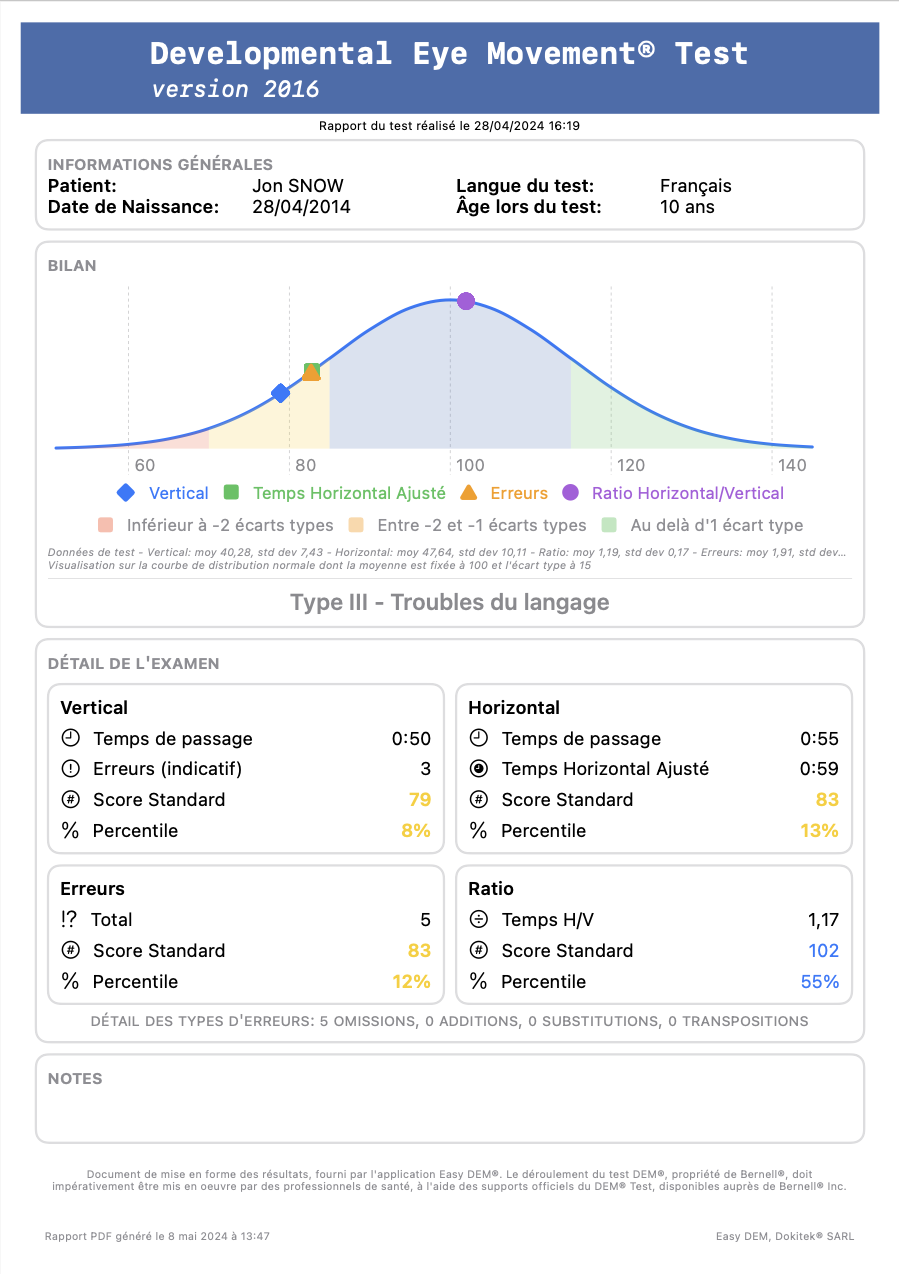This screenshot has height=1274, width=899.
Task: Click the Vertical Temps de passage clock icon
Action: coord(71,739)
